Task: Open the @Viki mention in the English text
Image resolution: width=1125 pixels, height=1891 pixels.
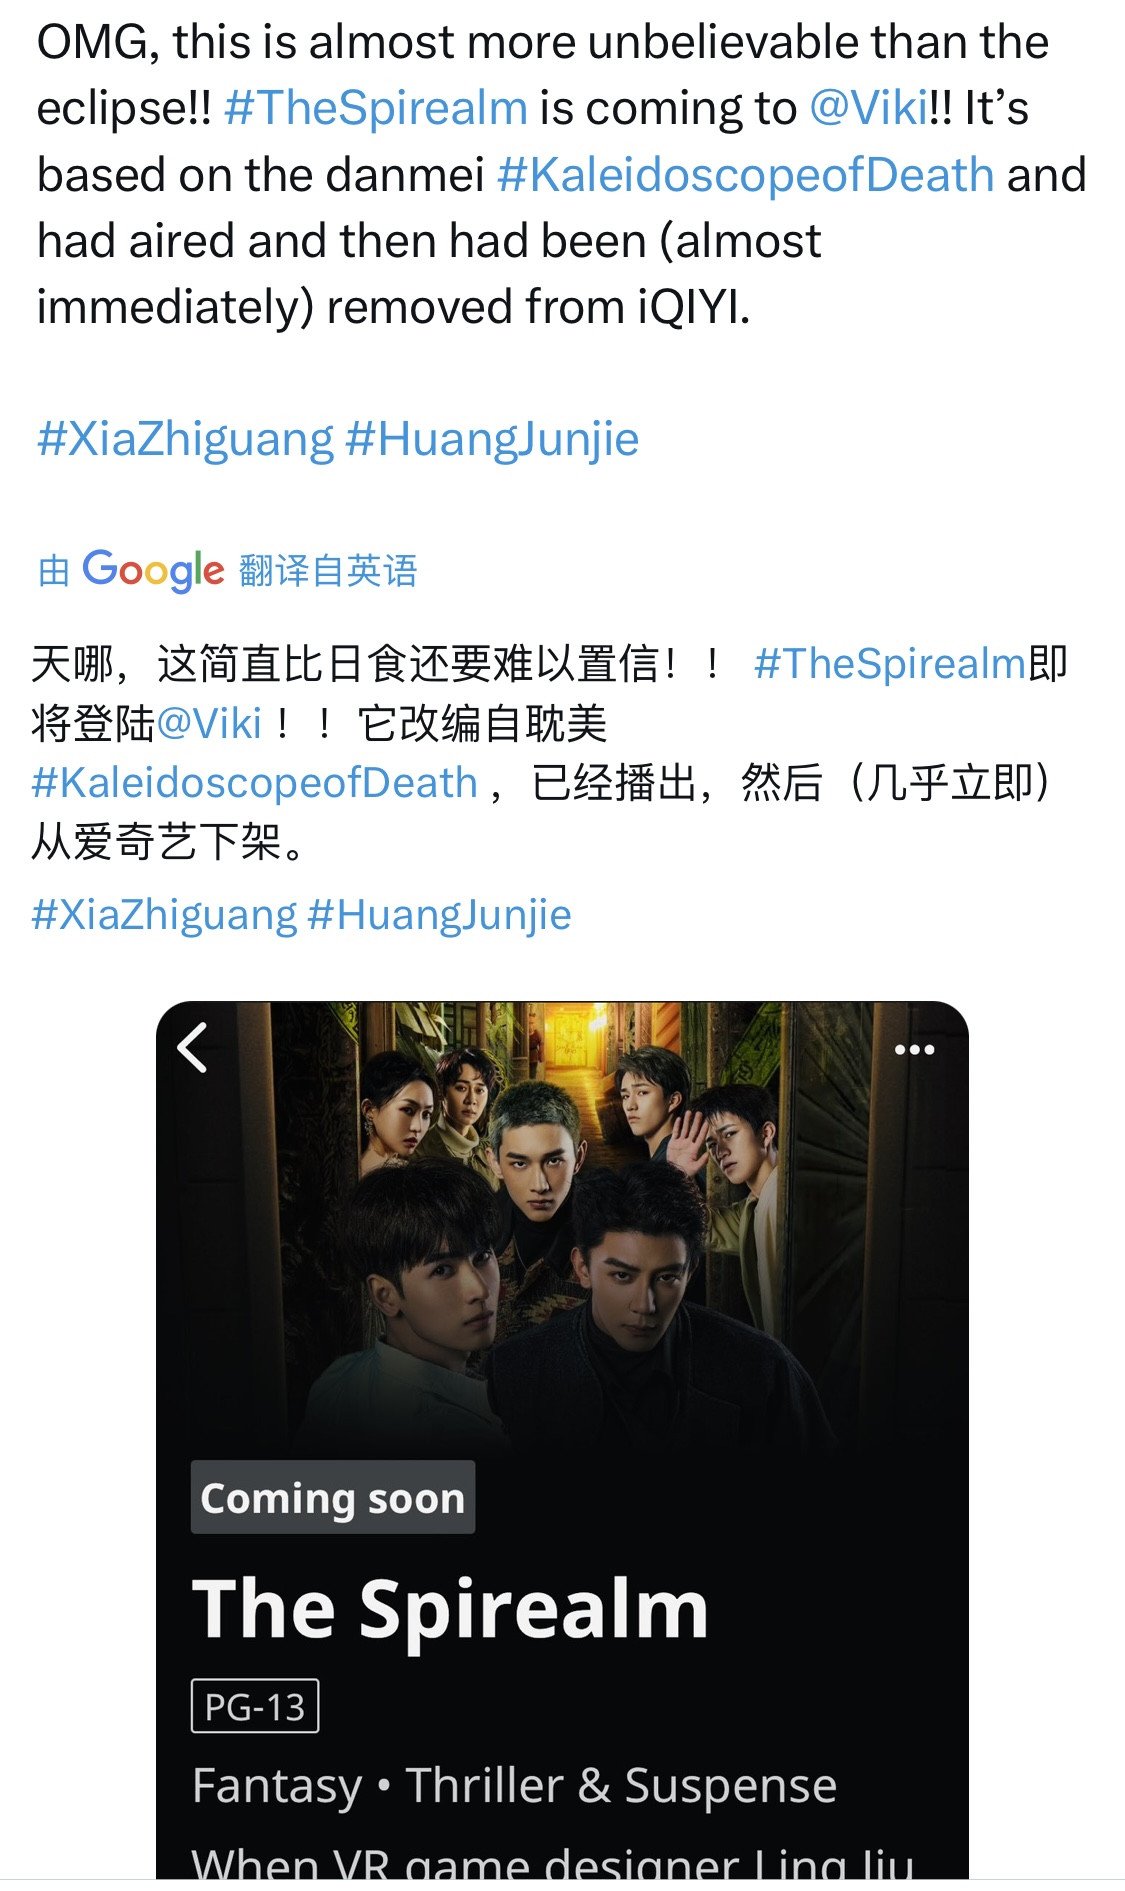Action: click(x=869, y=108)
